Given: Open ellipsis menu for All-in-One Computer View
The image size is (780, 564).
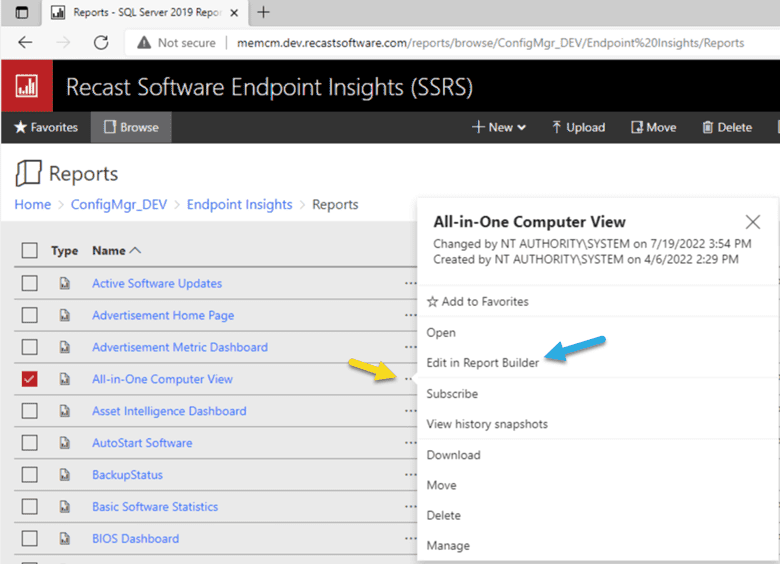Looking at the screenshot, I should (x=408, y=379).
